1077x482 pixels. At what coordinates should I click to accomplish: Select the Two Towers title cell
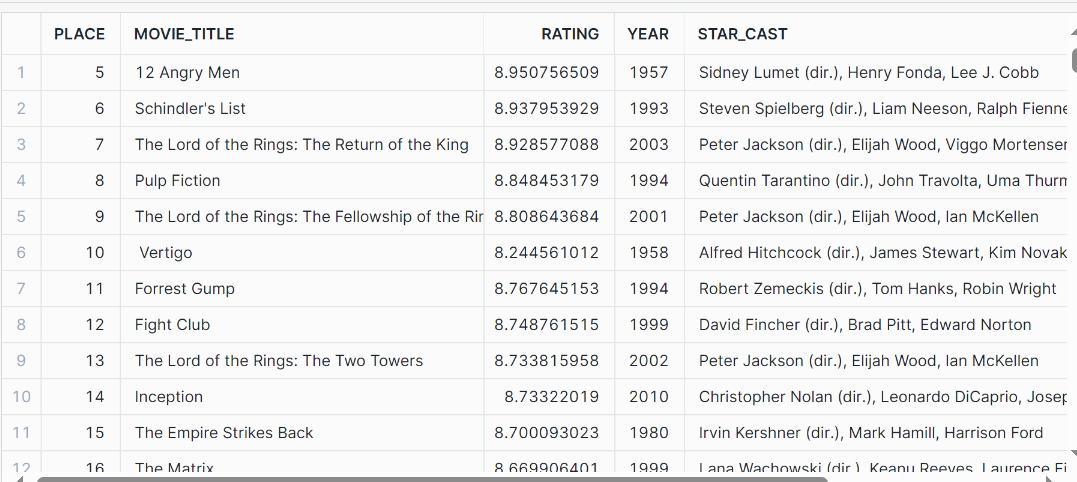pyautogui.click(x=302, y=360)
